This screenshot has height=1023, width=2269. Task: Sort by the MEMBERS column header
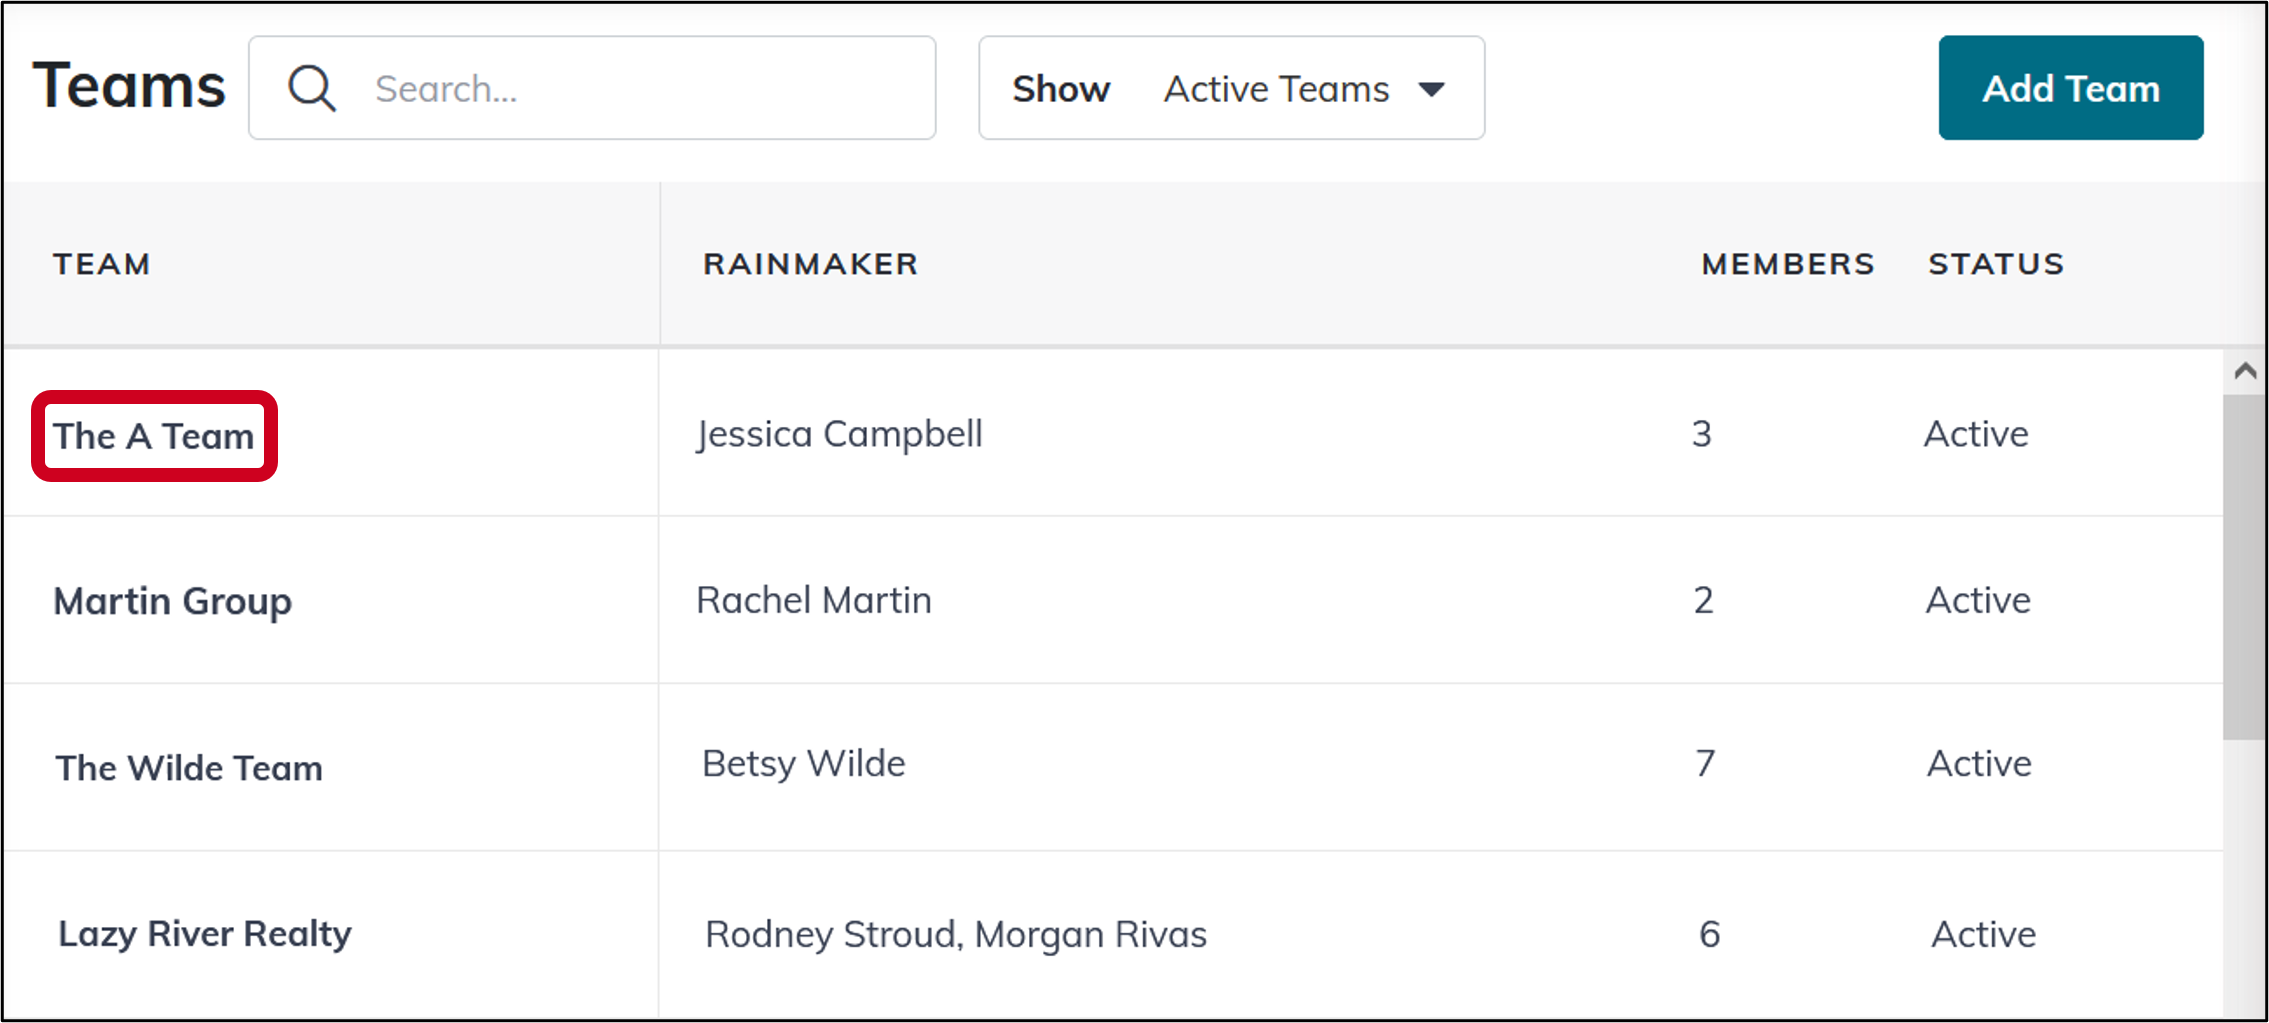[1787, 263]
